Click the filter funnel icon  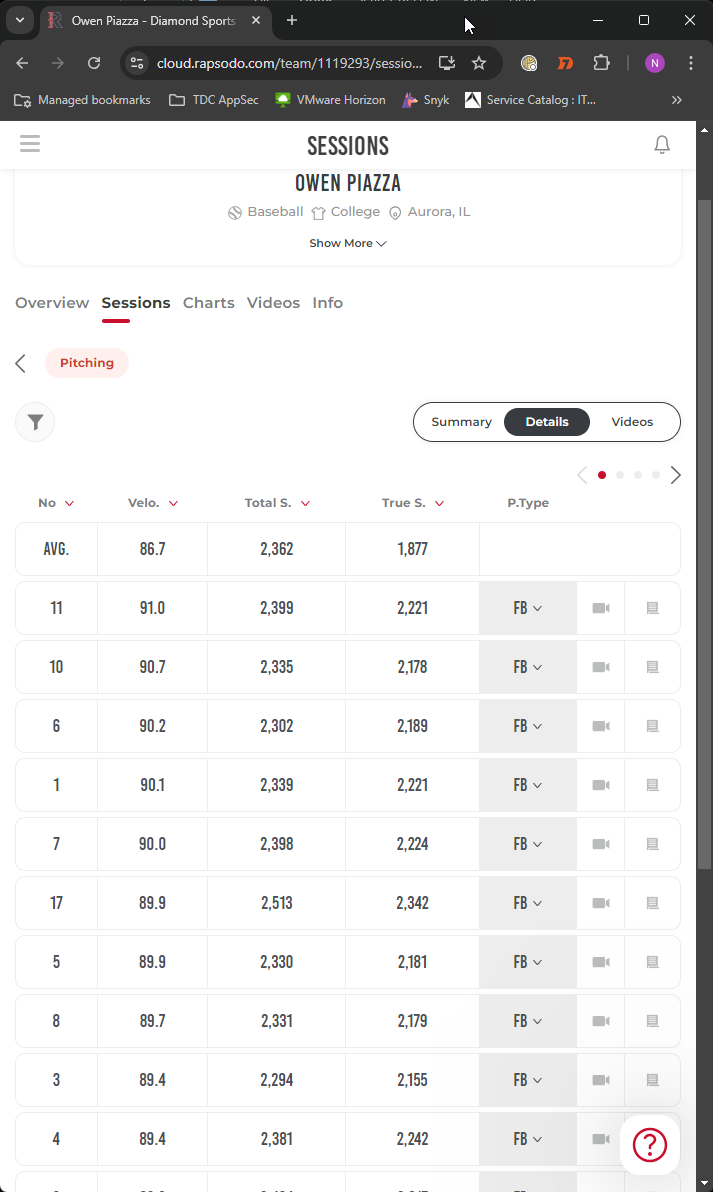(x=35, y=422)
